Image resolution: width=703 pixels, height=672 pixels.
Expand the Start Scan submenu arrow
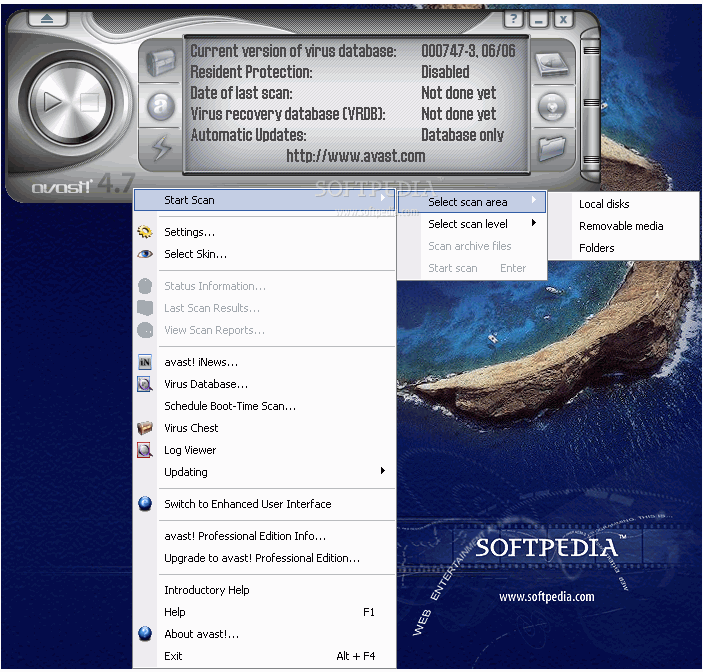click(x=382, y=198)
